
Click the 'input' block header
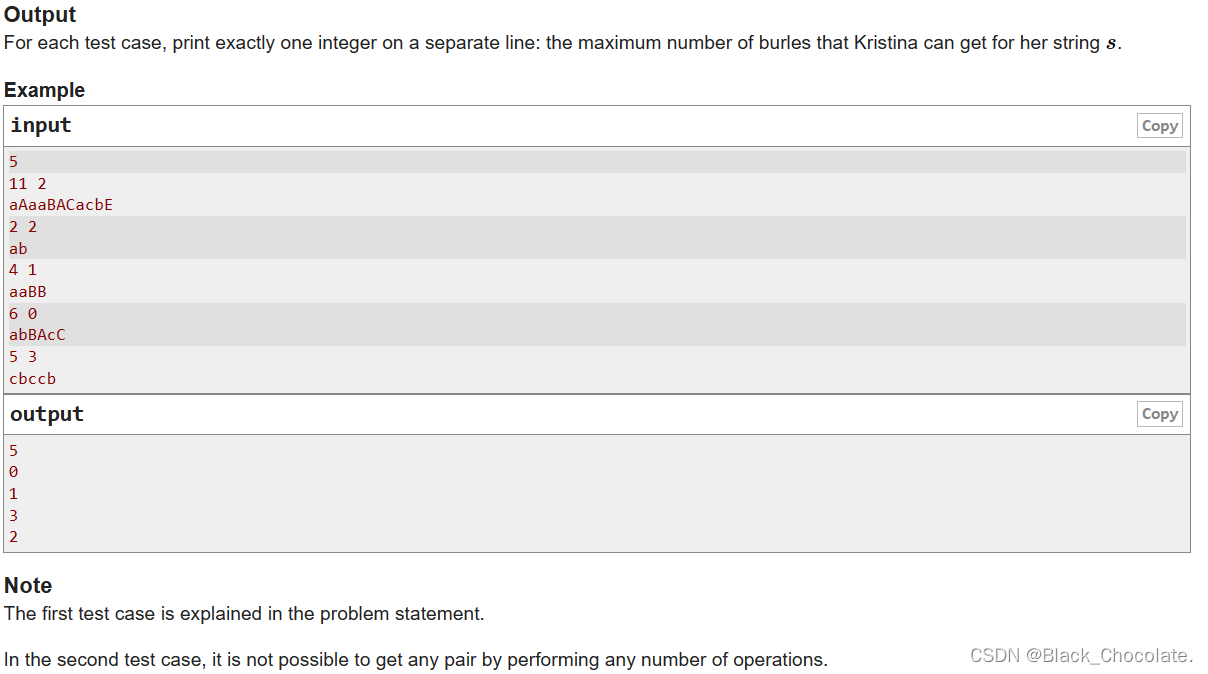coord(41,125)
